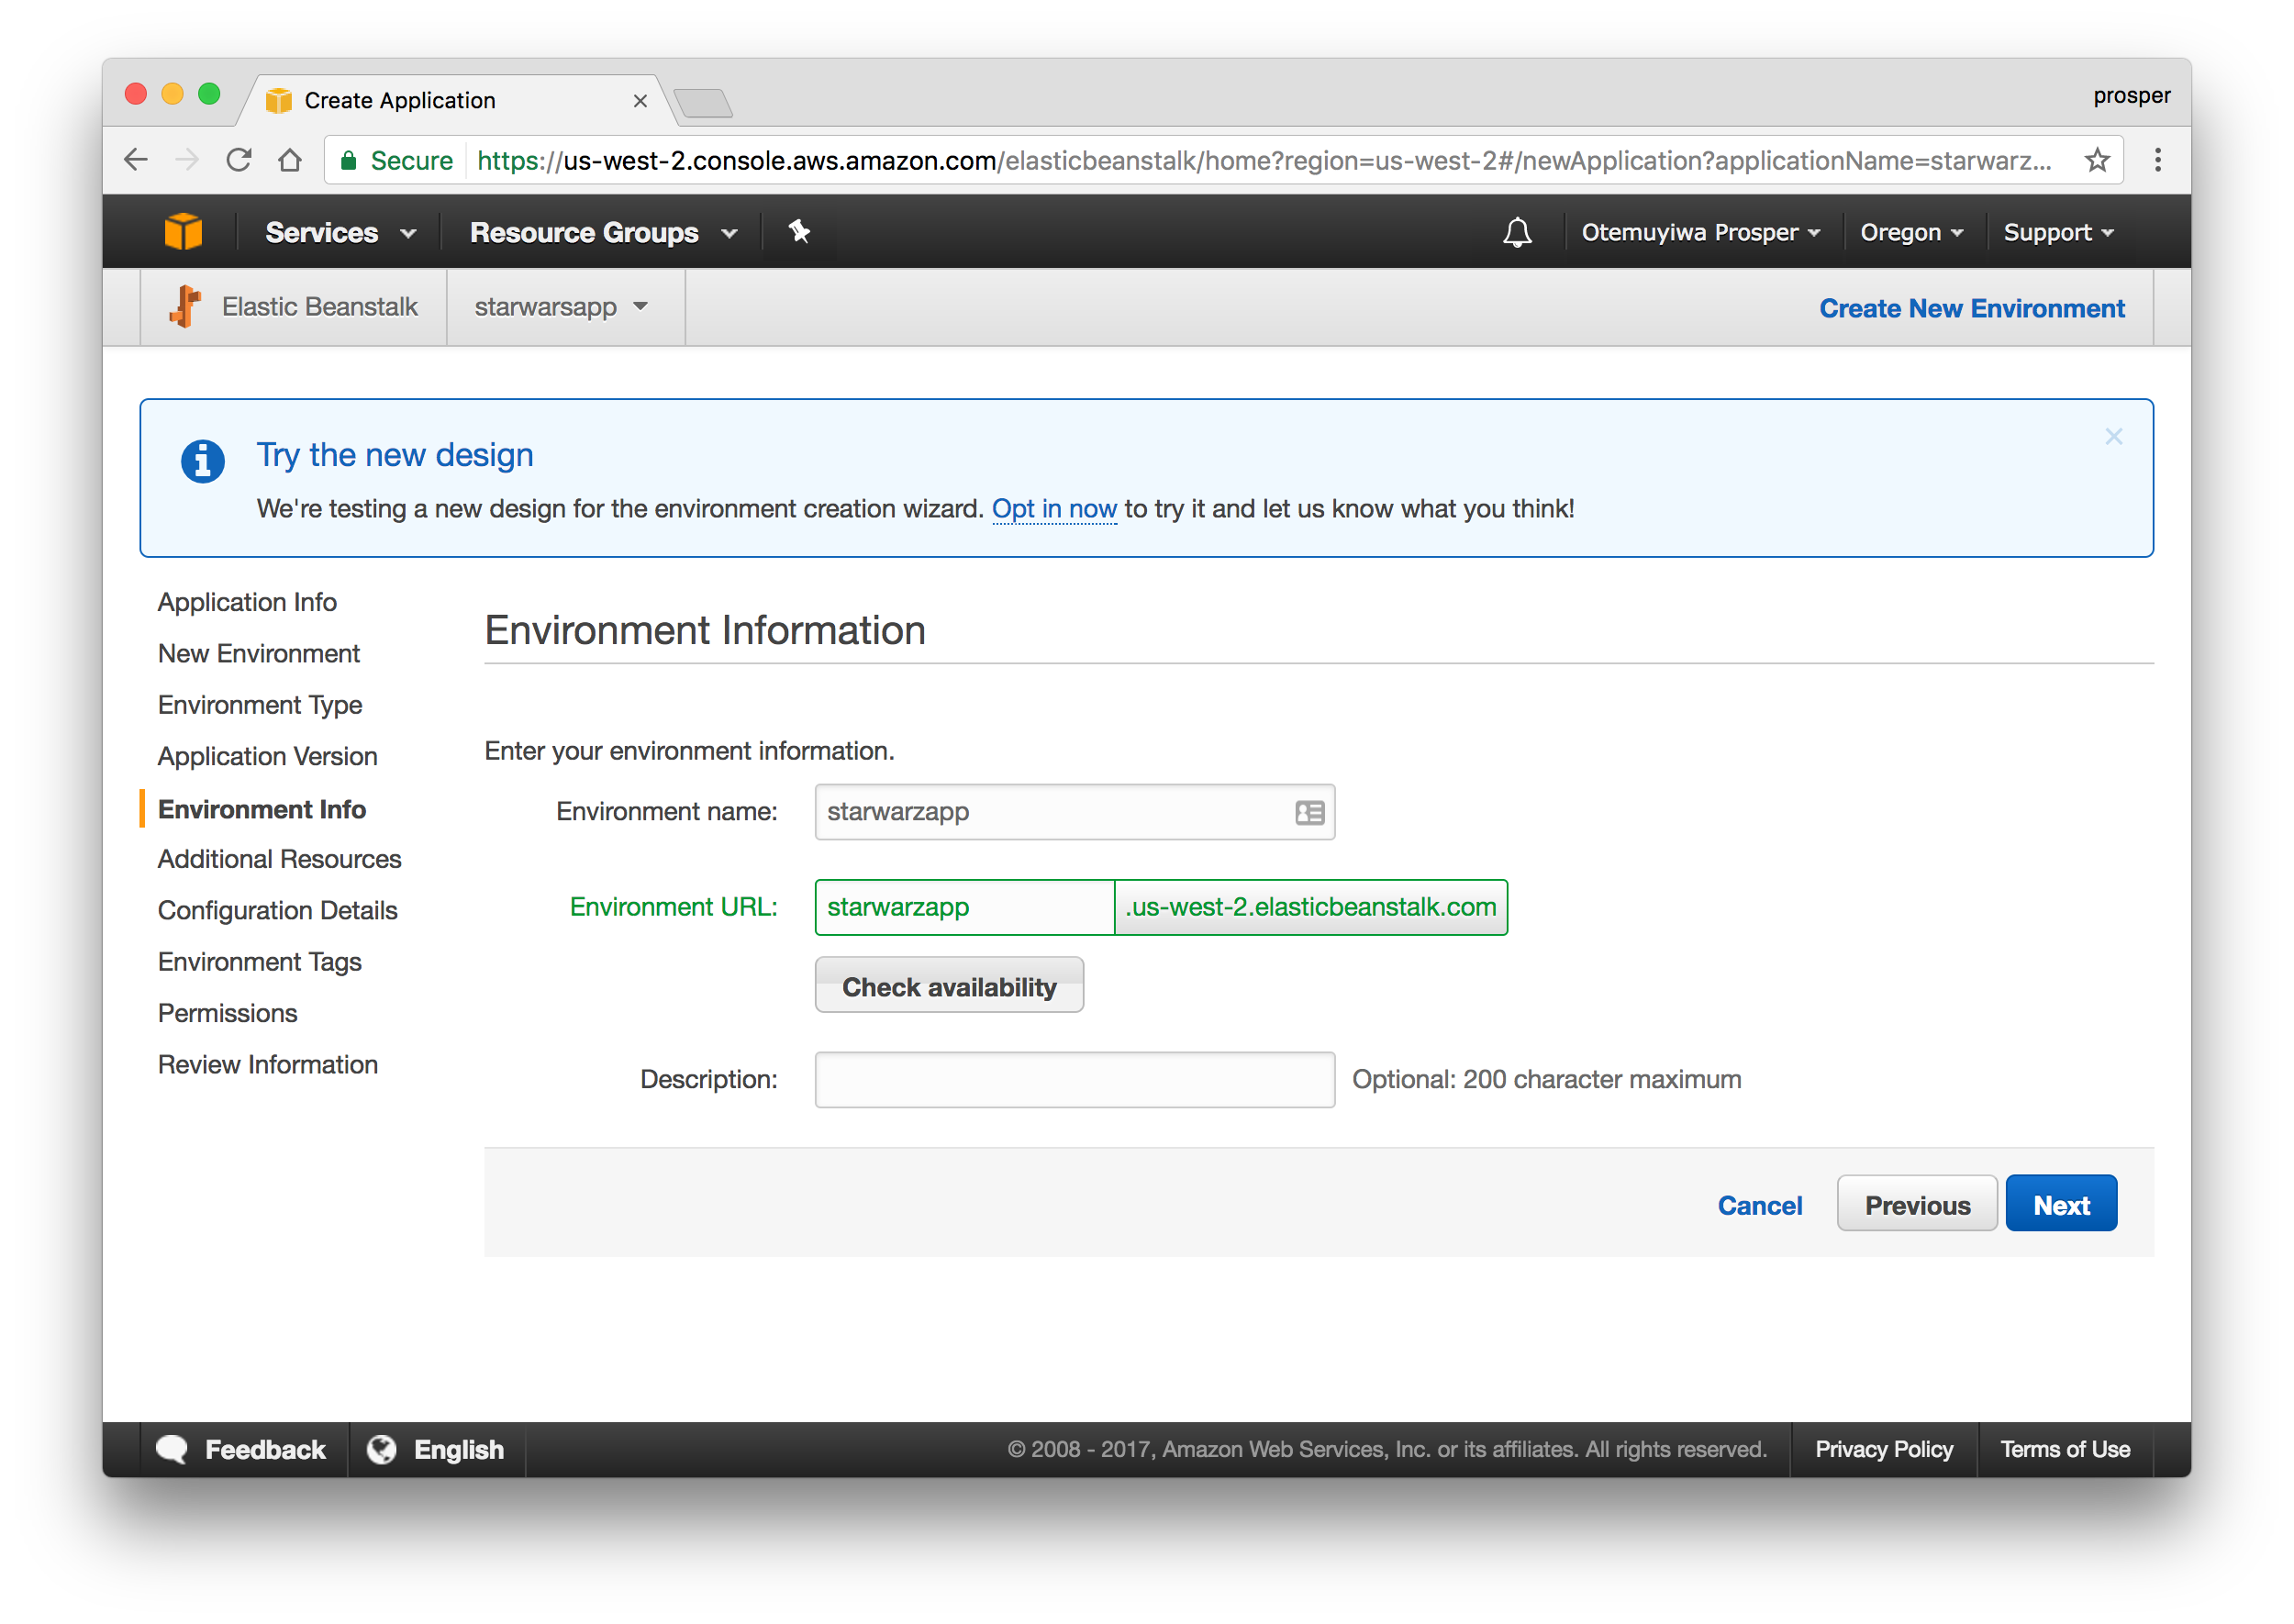The height and width of the screenshot is (1624, 2294).
Task: Open Chrome three-dot menu
Action: 2157,160
